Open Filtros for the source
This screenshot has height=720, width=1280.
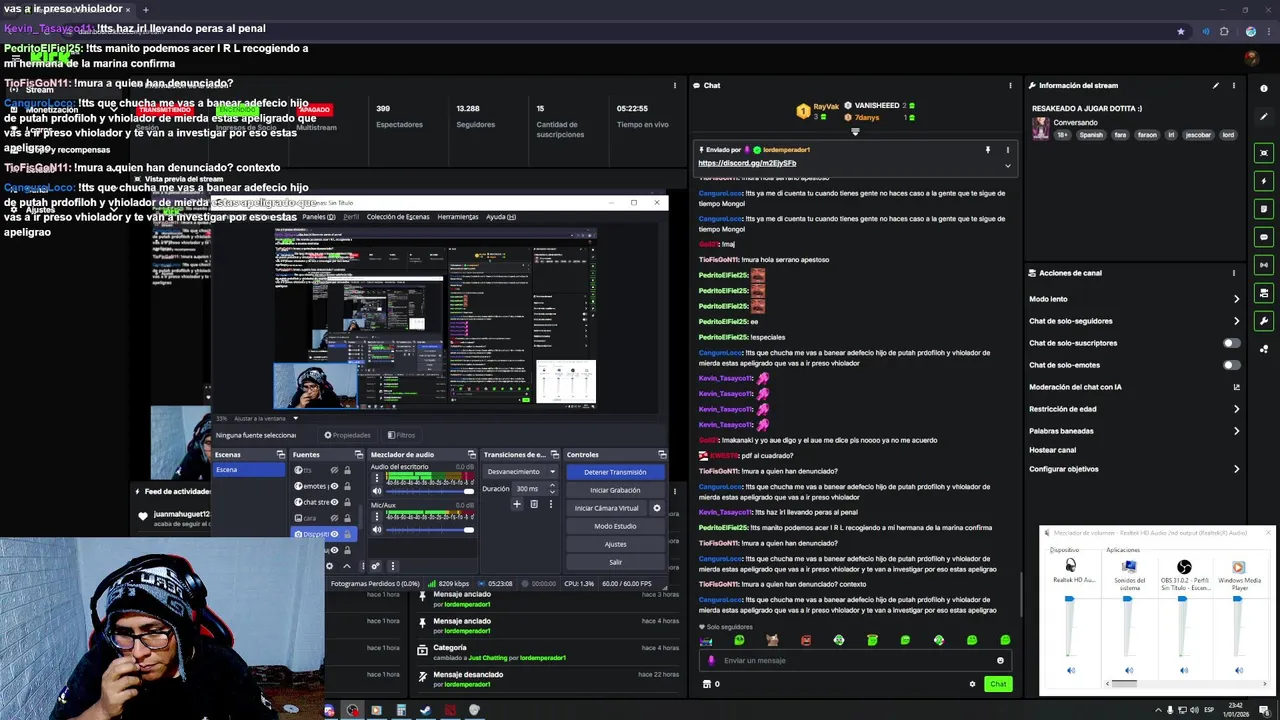click(401, 435)
